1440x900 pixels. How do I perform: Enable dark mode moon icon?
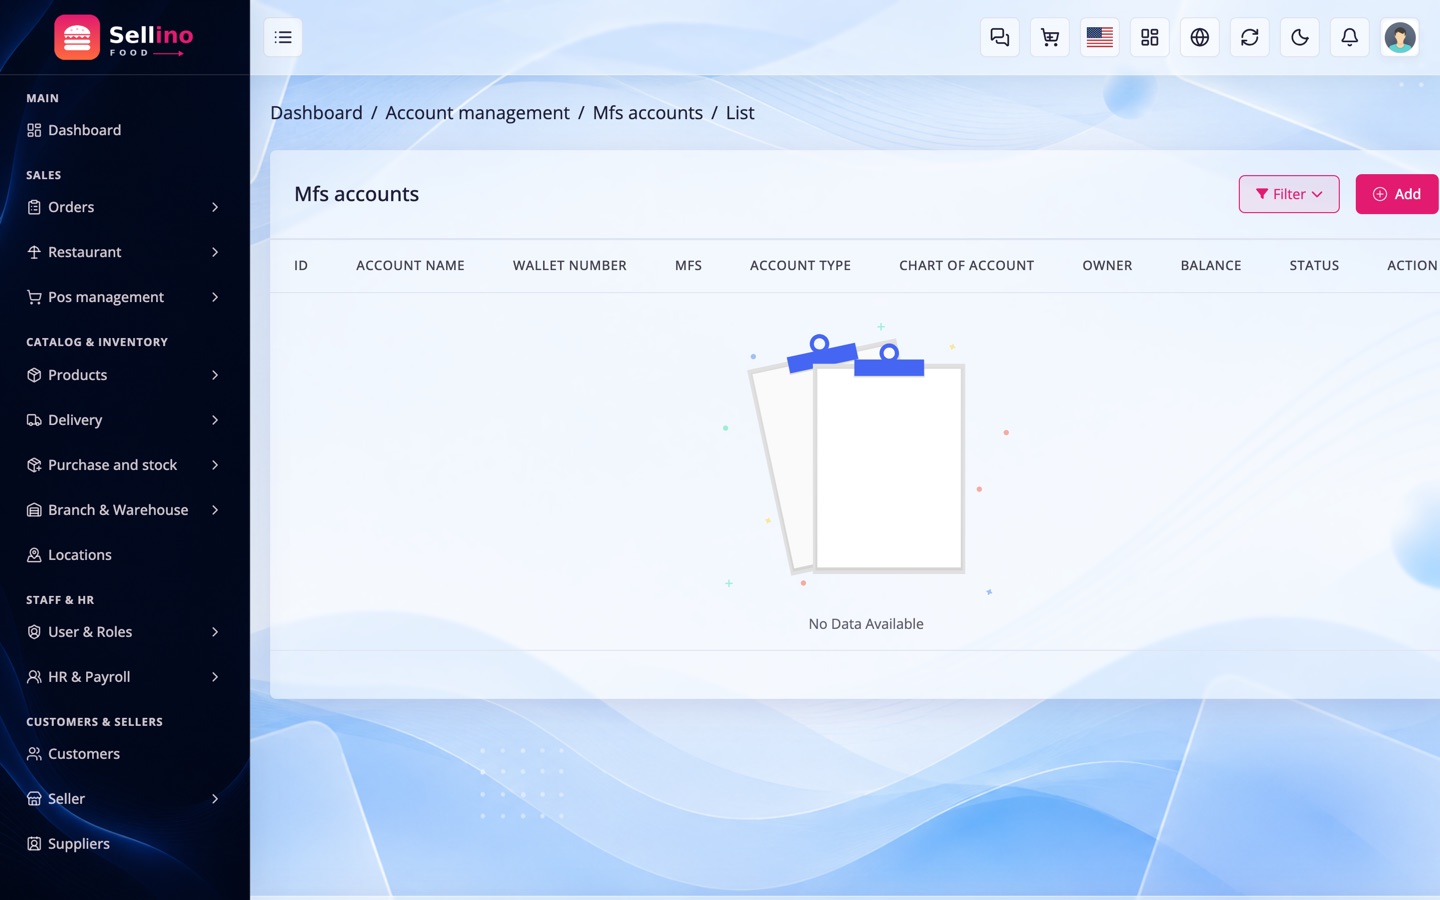pos(1300,37)
